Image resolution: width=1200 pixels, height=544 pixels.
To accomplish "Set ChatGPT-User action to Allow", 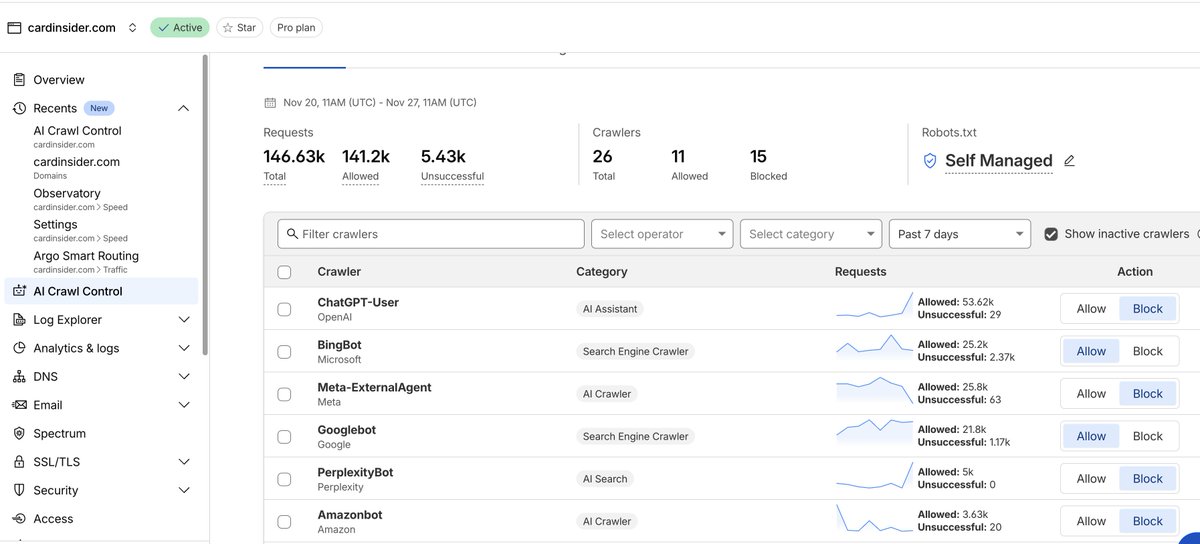I will click(x=1091, y=309).
